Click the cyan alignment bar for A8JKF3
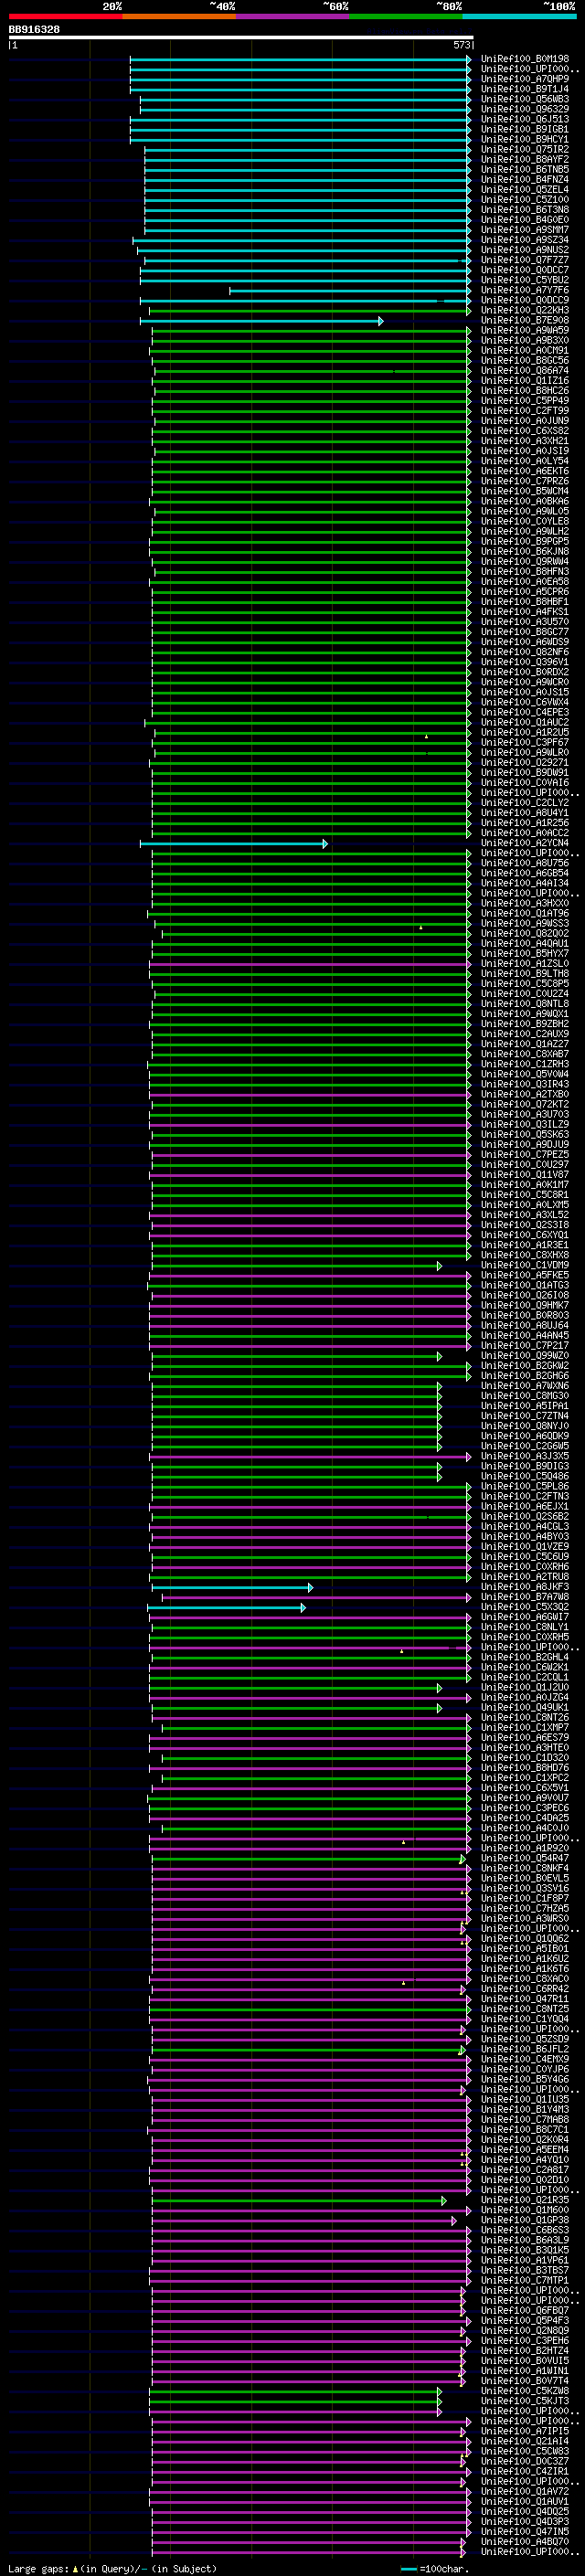585x2576 pixels. tap(232, 1588)
